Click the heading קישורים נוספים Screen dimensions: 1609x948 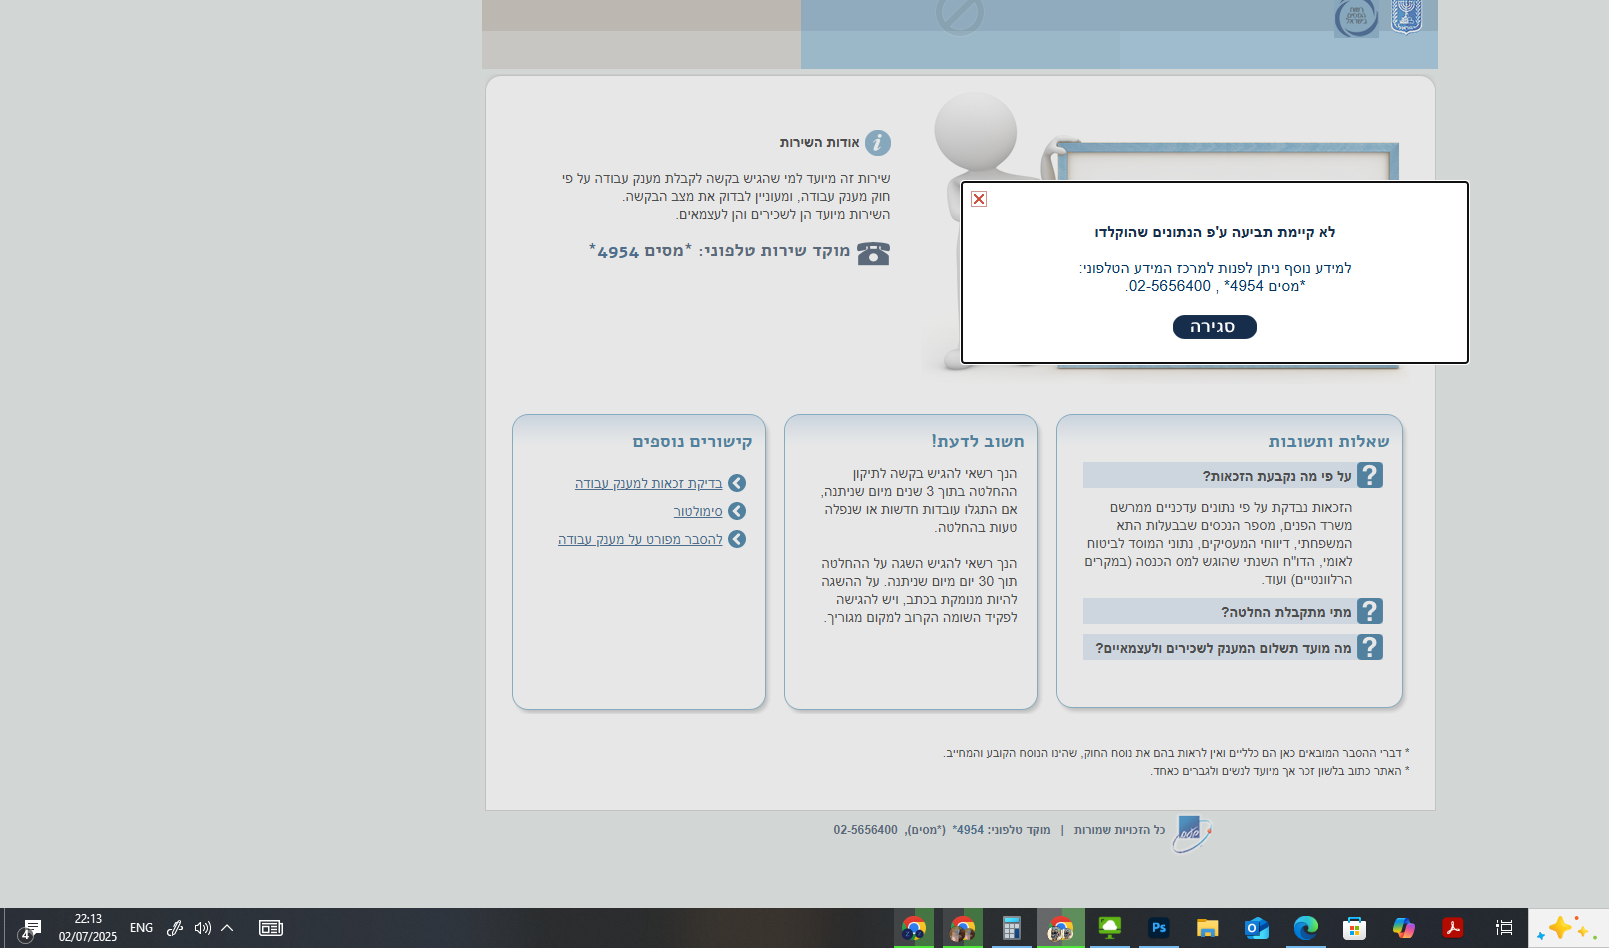(x=692, y=441)
